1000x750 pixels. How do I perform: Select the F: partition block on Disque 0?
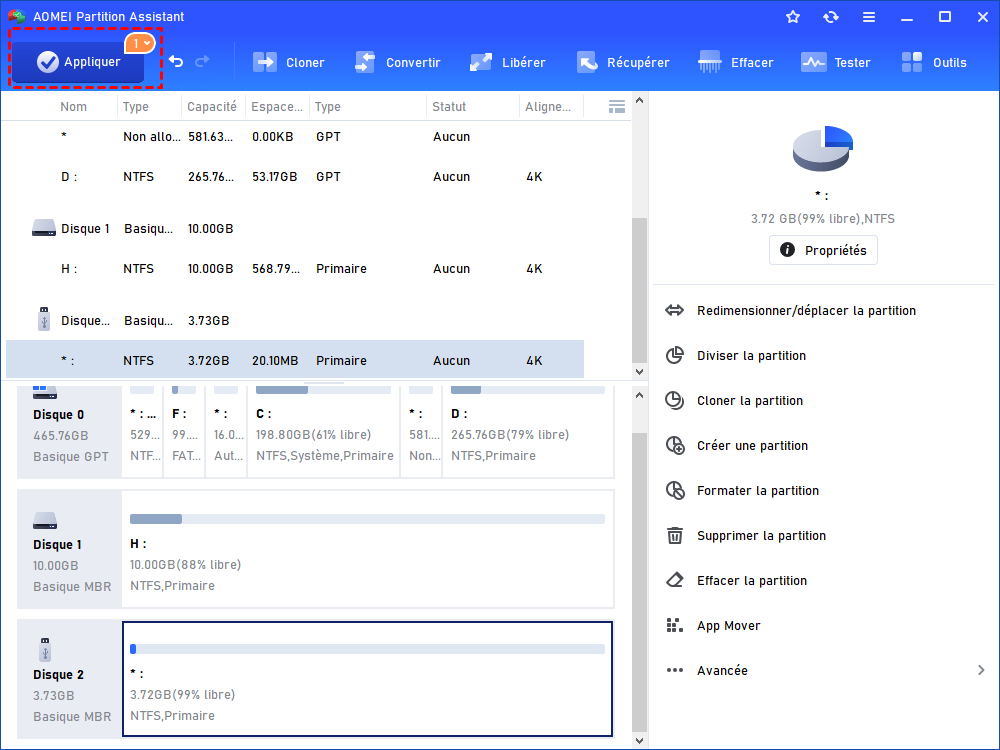tap(184, 430)
